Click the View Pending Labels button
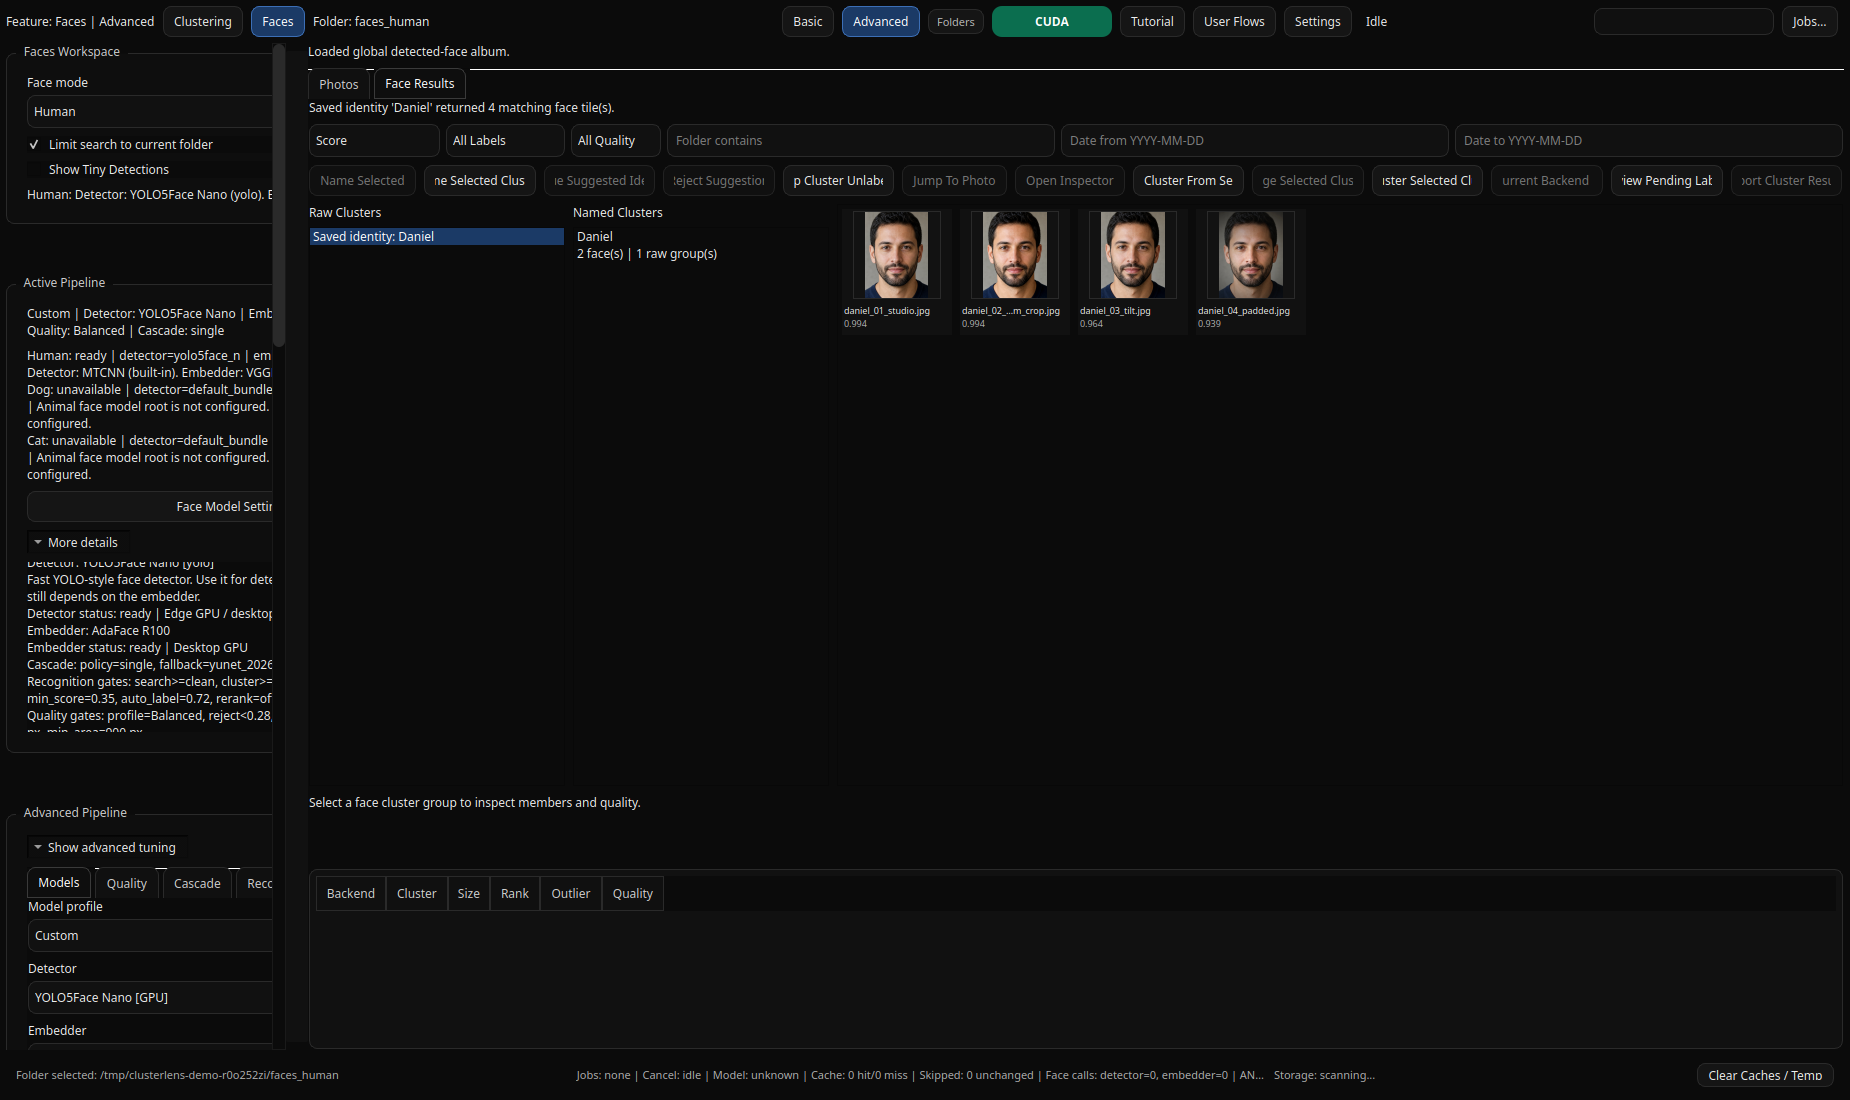The image size is (1850, 1100). pos(1667,180)
